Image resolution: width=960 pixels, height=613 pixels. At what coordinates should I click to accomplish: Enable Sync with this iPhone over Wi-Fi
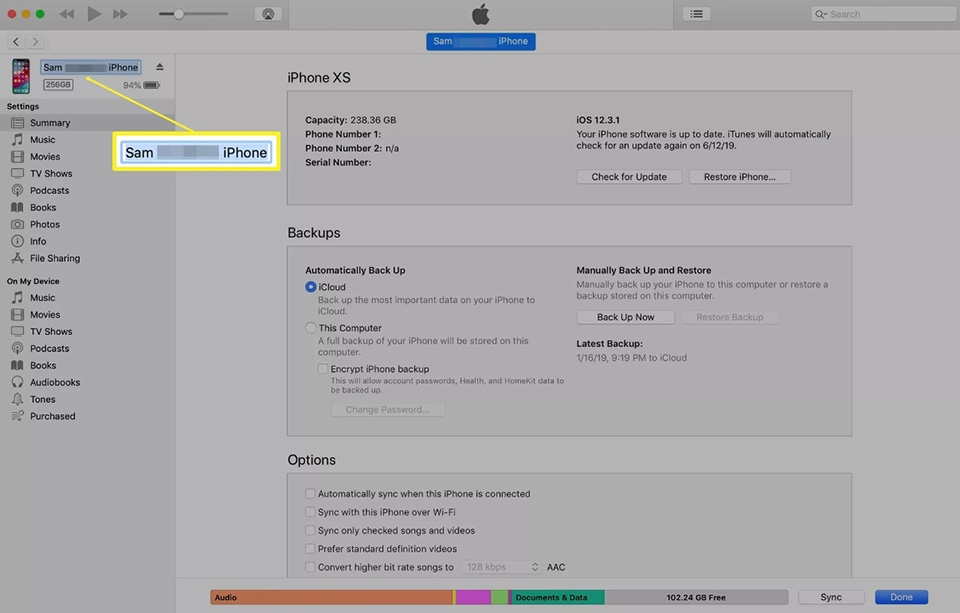(310, 512)
